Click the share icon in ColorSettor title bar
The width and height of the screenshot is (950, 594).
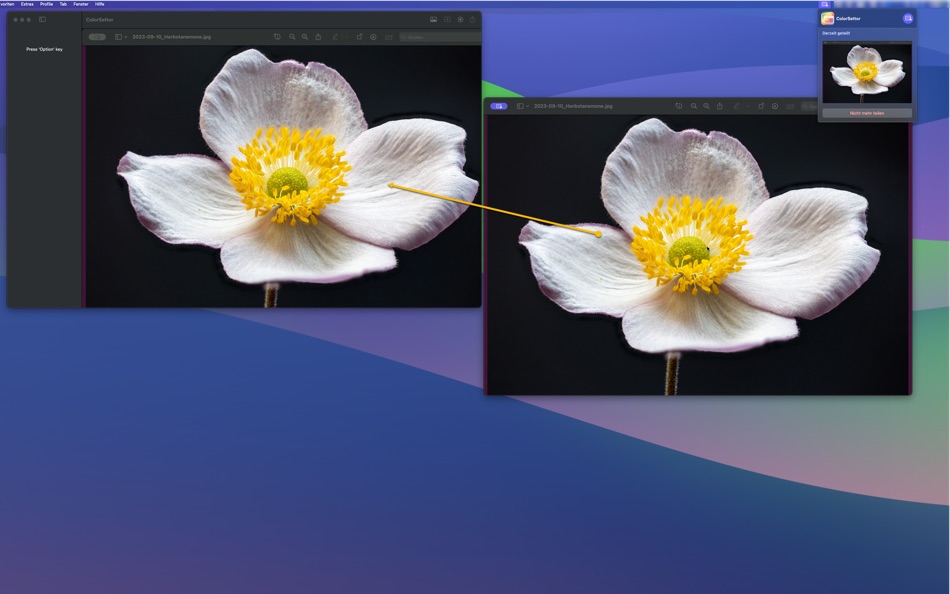473,19
